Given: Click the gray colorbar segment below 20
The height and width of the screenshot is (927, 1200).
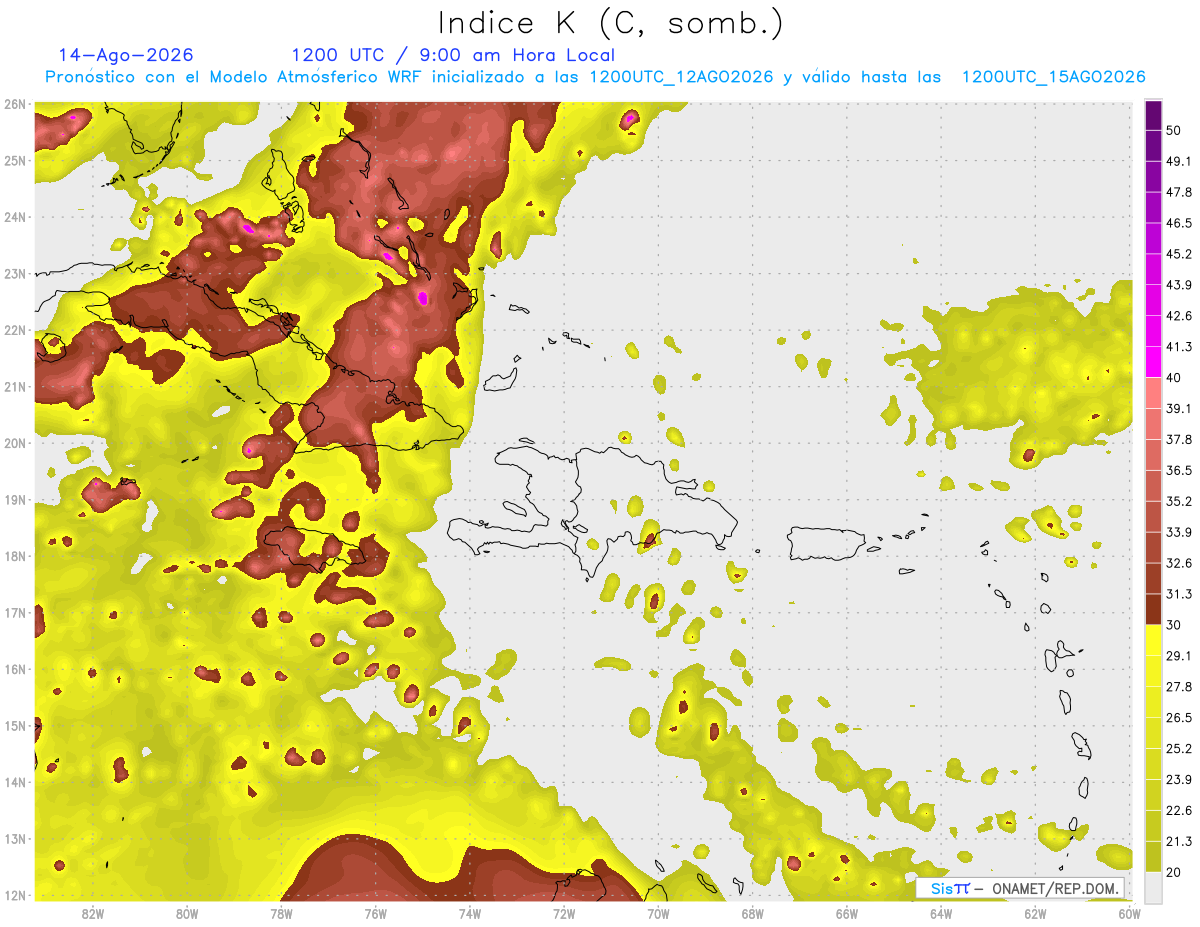Looking at the screenshot, I should (x=1154, y=887).
